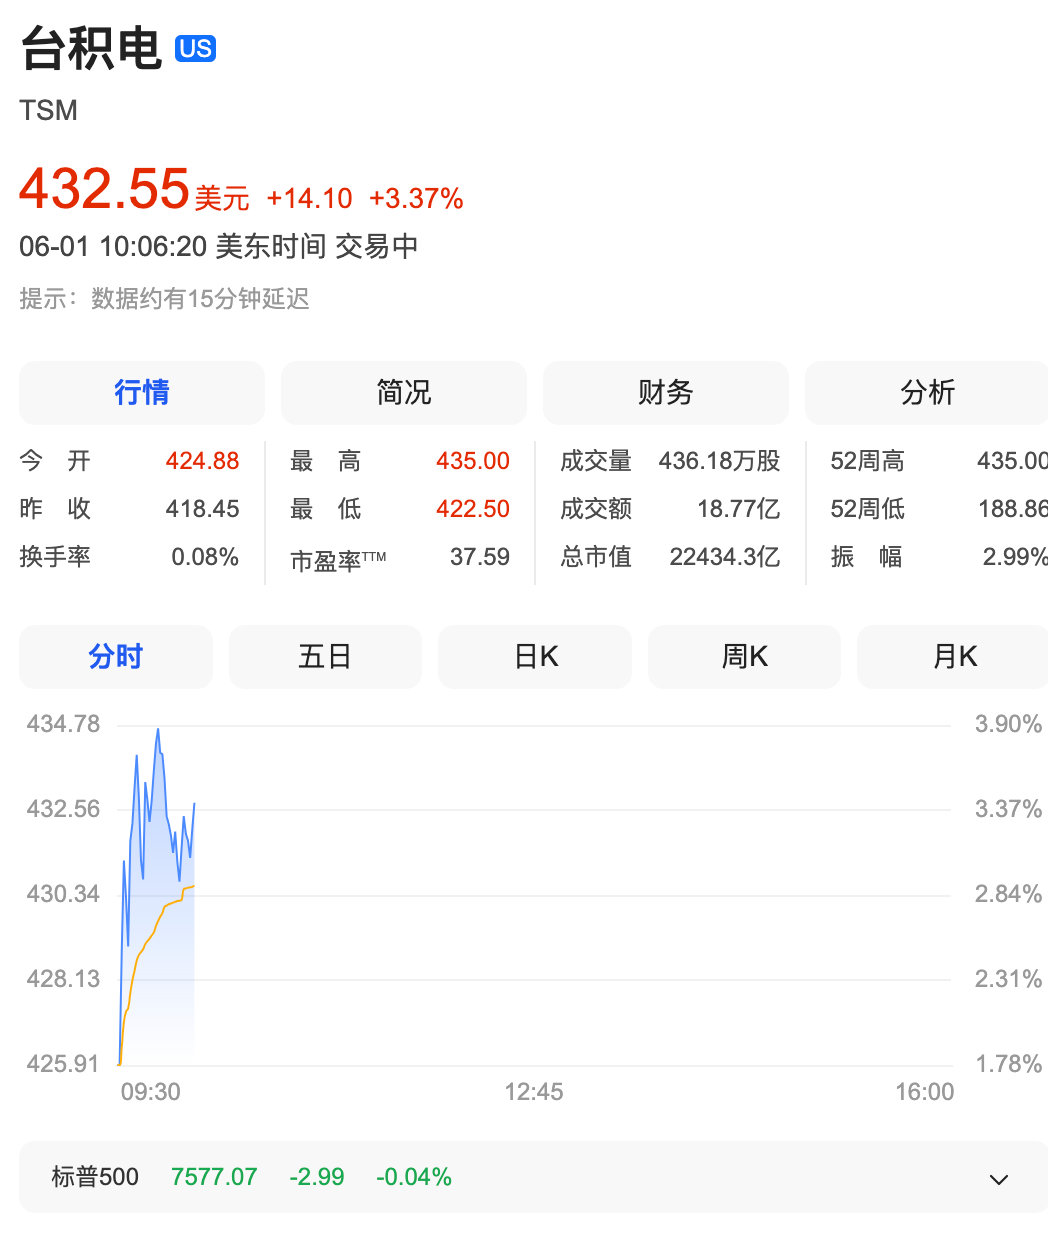Click the blue US market badge
Screen dimensions: 1048x1244
195,48
